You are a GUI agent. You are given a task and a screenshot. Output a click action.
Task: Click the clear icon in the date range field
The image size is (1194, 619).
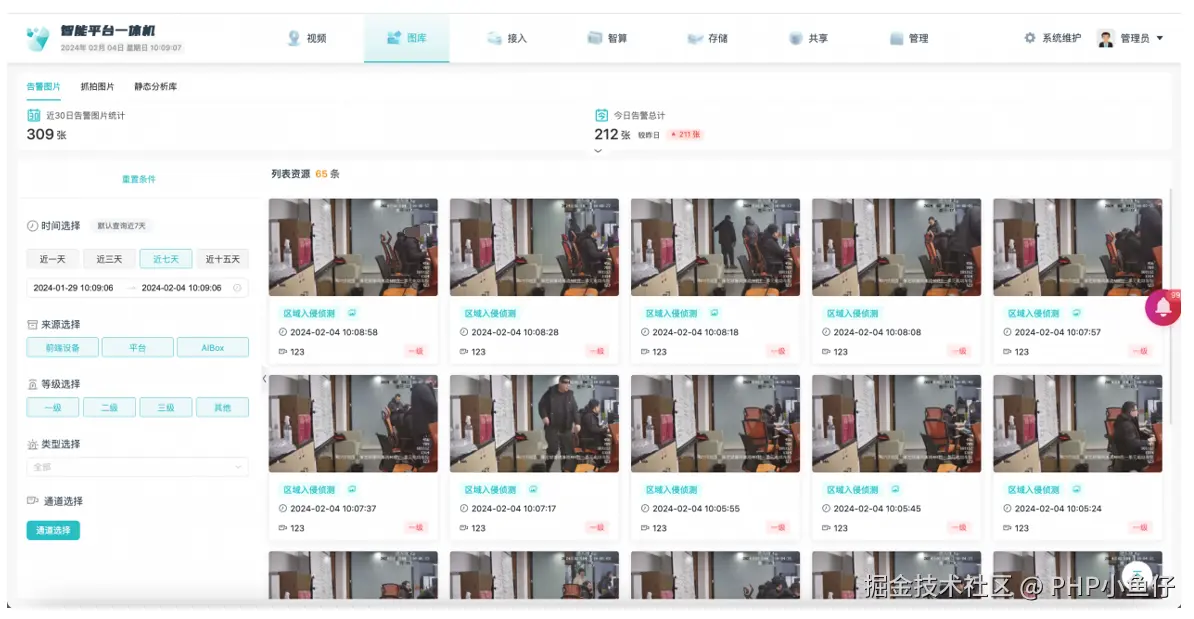[238, 288]
